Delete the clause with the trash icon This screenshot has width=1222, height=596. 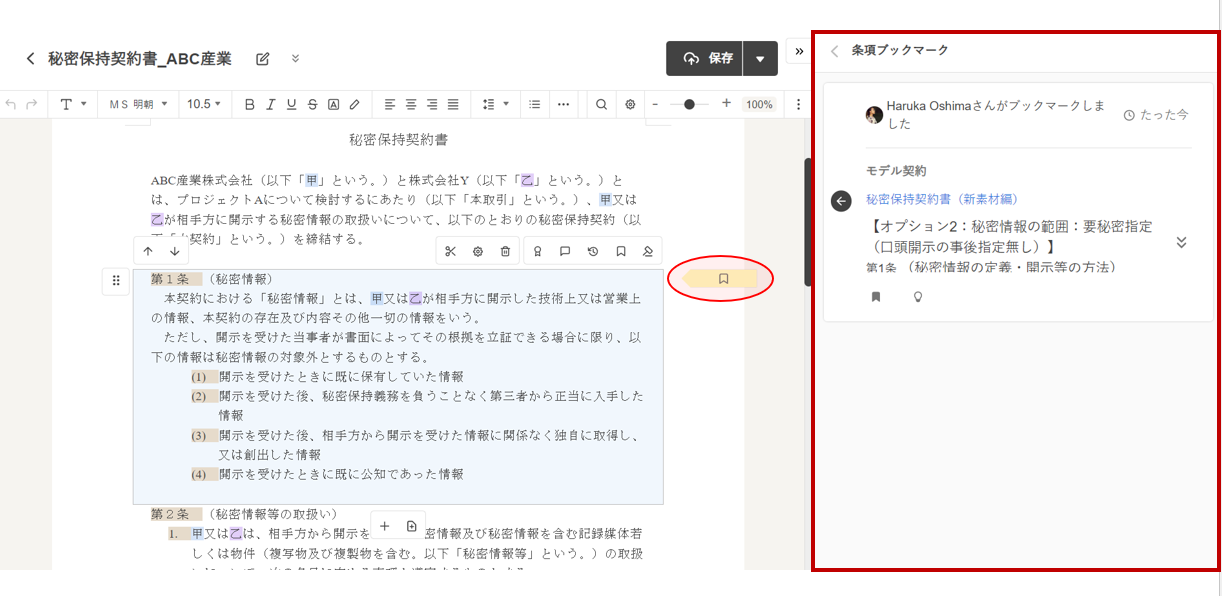click(505, 251)
